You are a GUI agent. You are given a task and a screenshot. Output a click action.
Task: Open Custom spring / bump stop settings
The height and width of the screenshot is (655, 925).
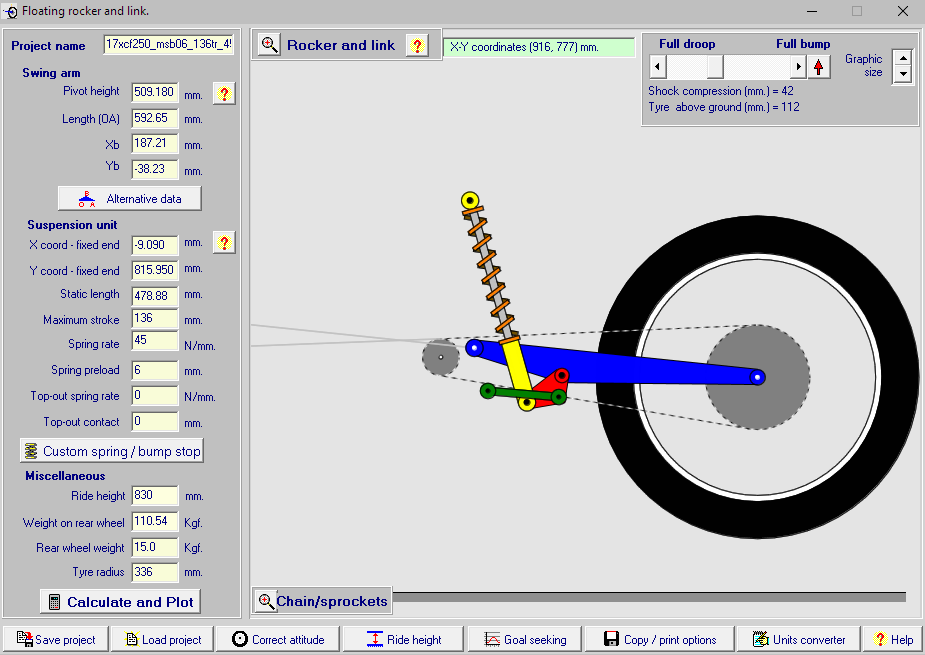112,451
